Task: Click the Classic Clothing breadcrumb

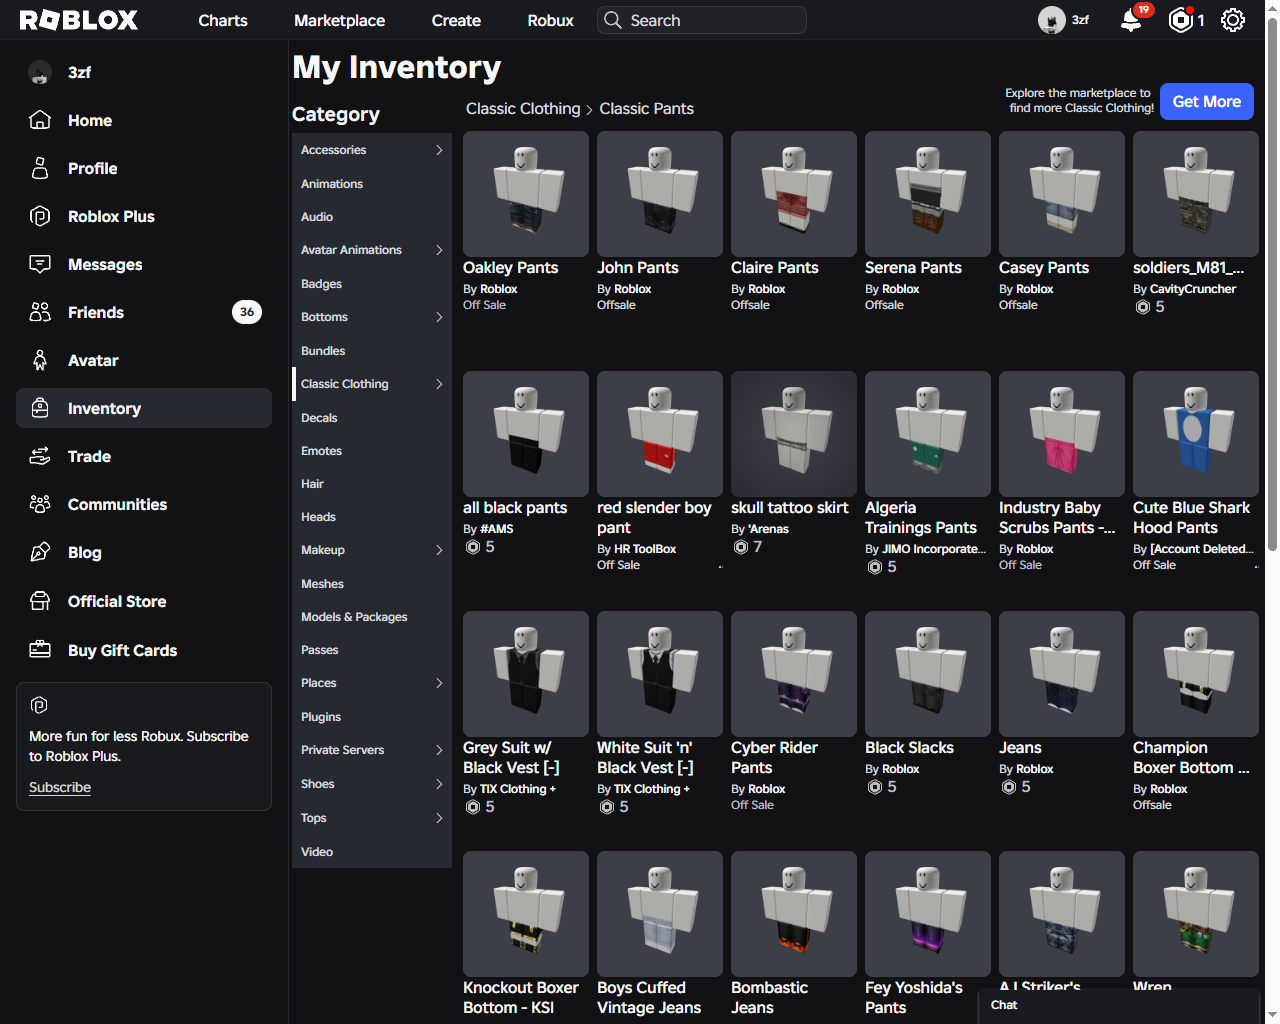Action: (x=523, y=109)
